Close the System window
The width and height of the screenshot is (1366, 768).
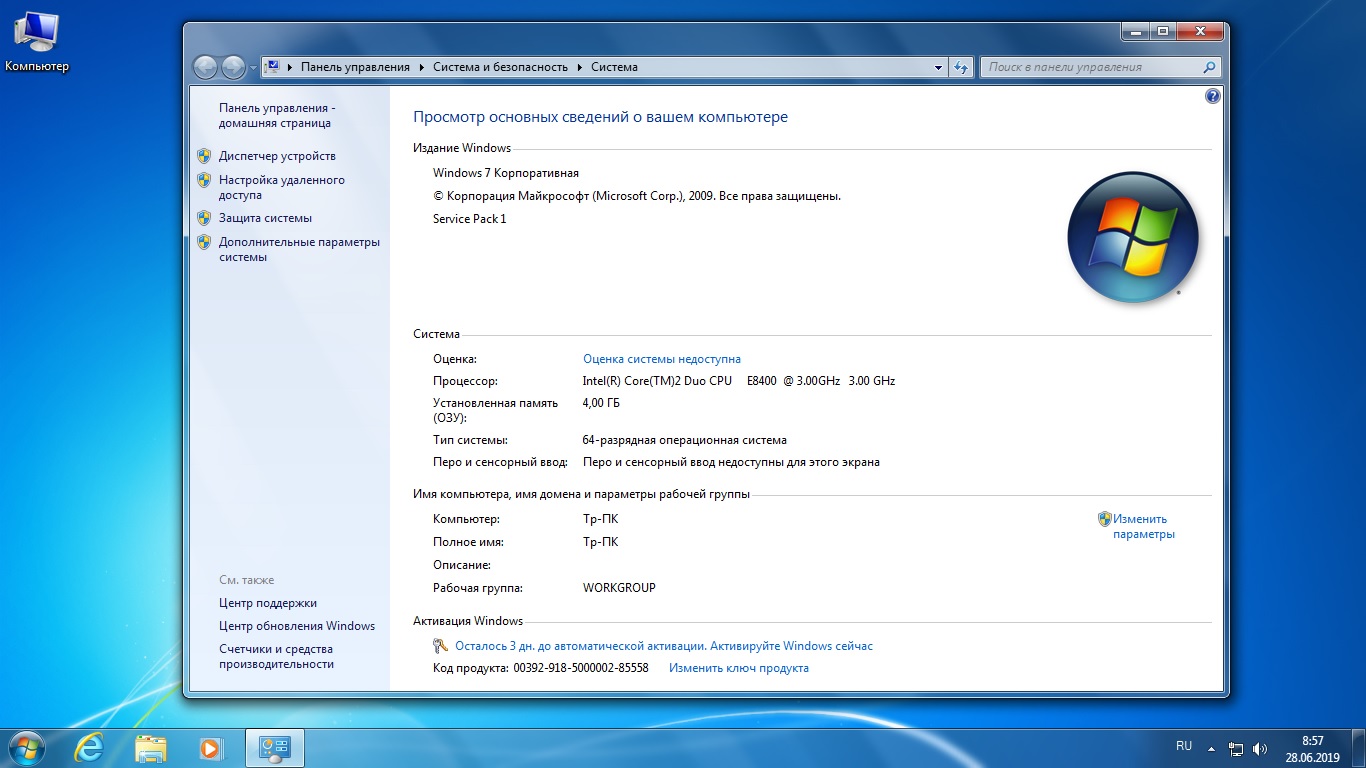point(1199,32)
